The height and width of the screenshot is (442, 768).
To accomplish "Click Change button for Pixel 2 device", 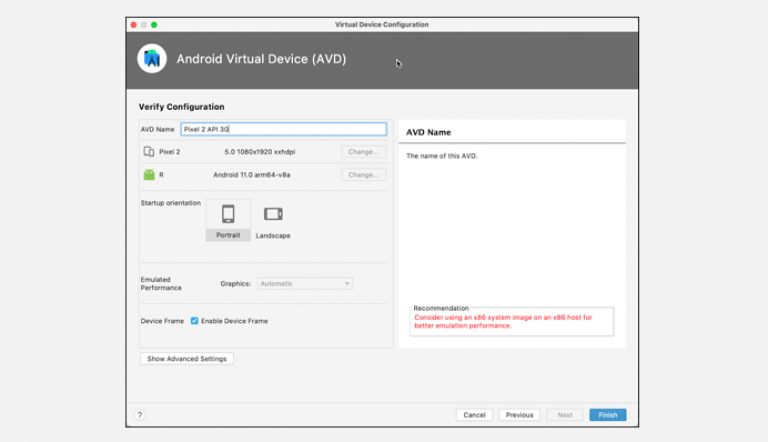I will (x=363, y=152).
